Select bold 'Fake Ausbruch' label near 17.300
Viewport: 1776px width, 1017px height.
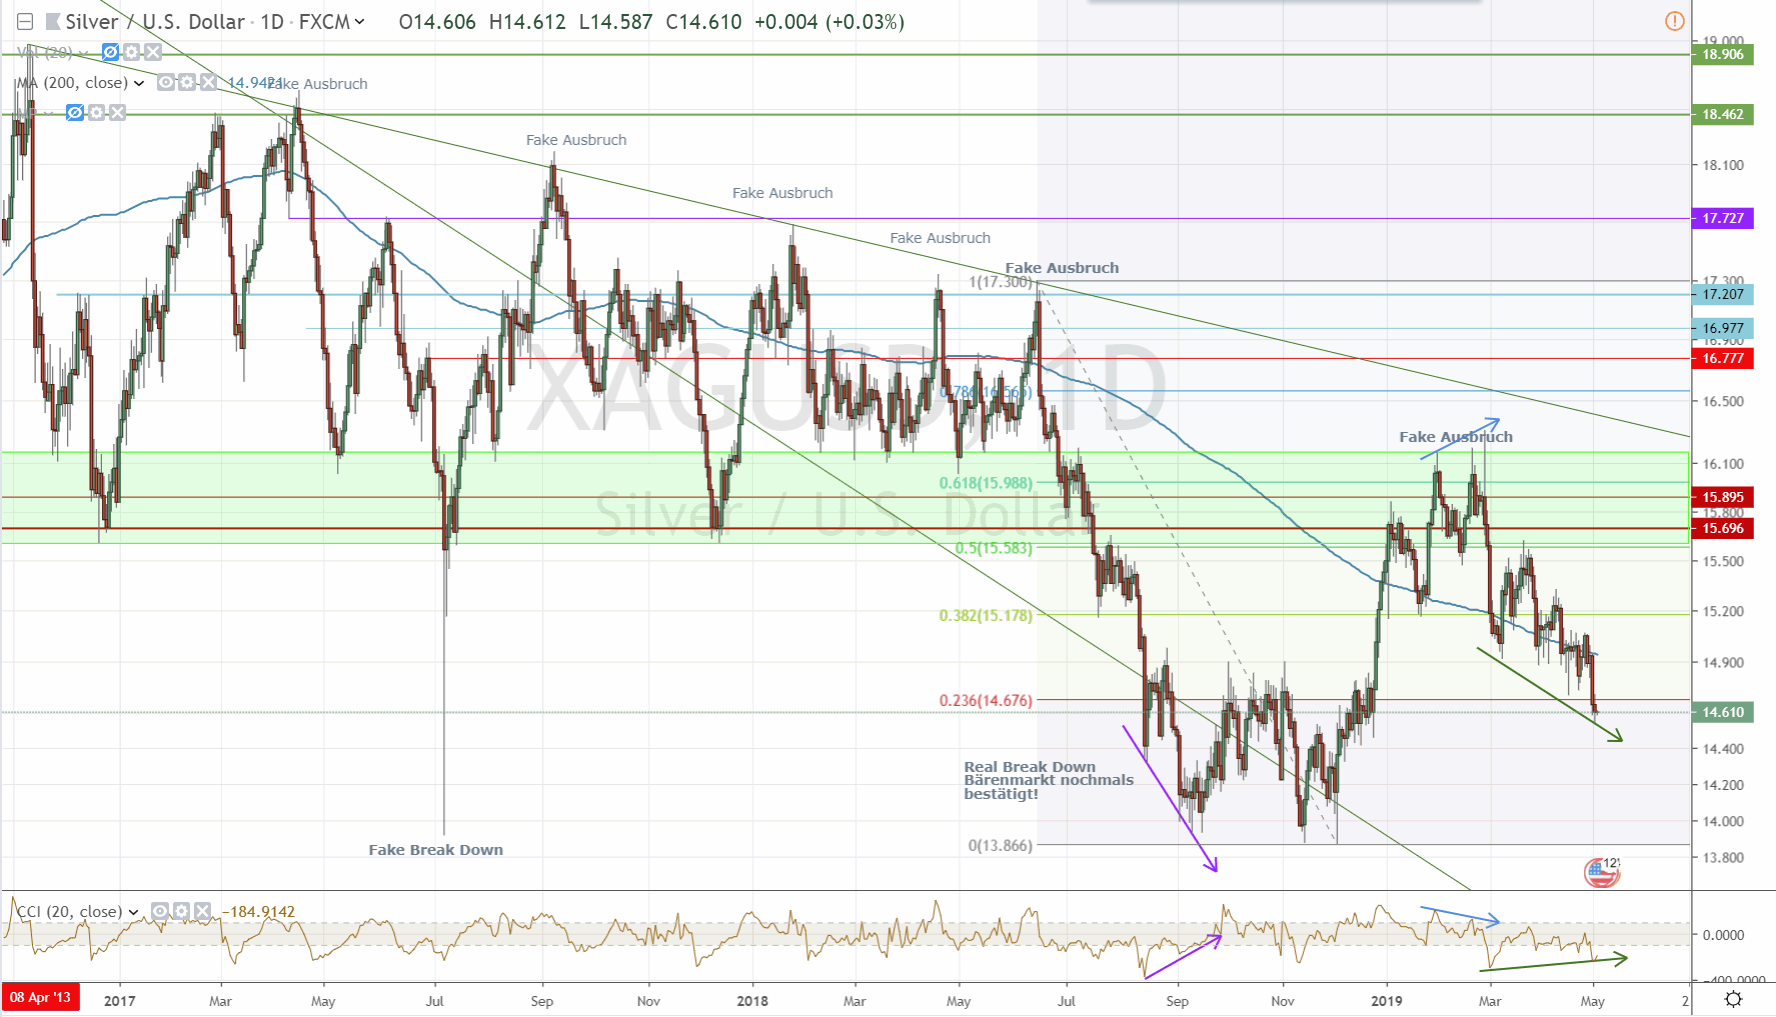pos(1062,268)
